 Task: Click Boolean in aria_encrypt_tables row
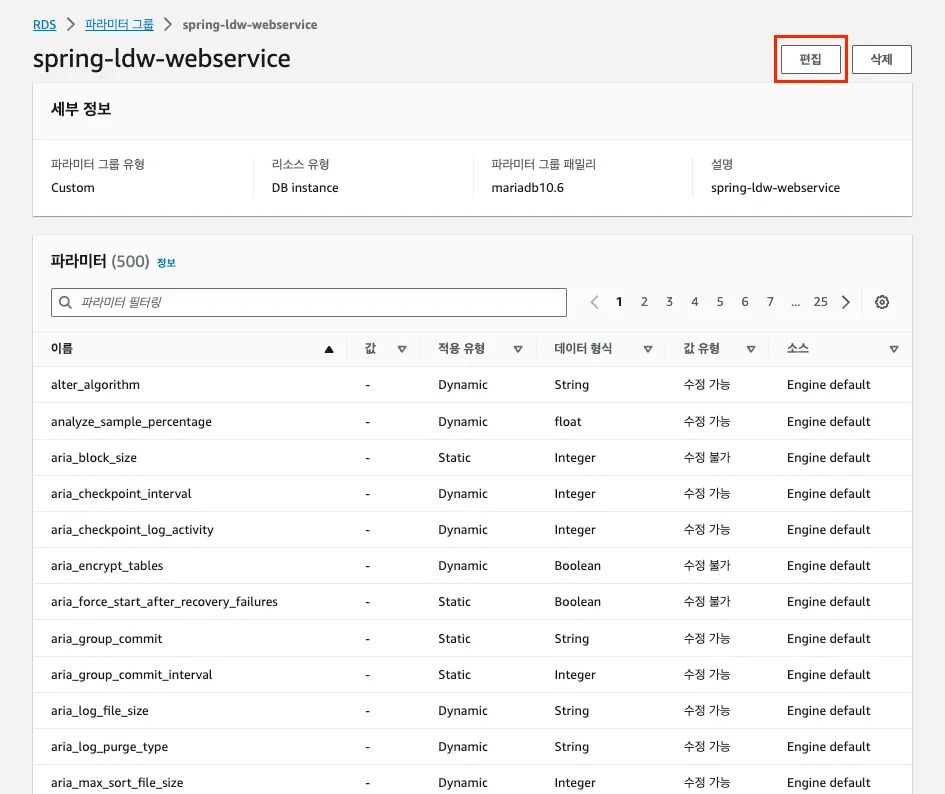pos(577,566)
